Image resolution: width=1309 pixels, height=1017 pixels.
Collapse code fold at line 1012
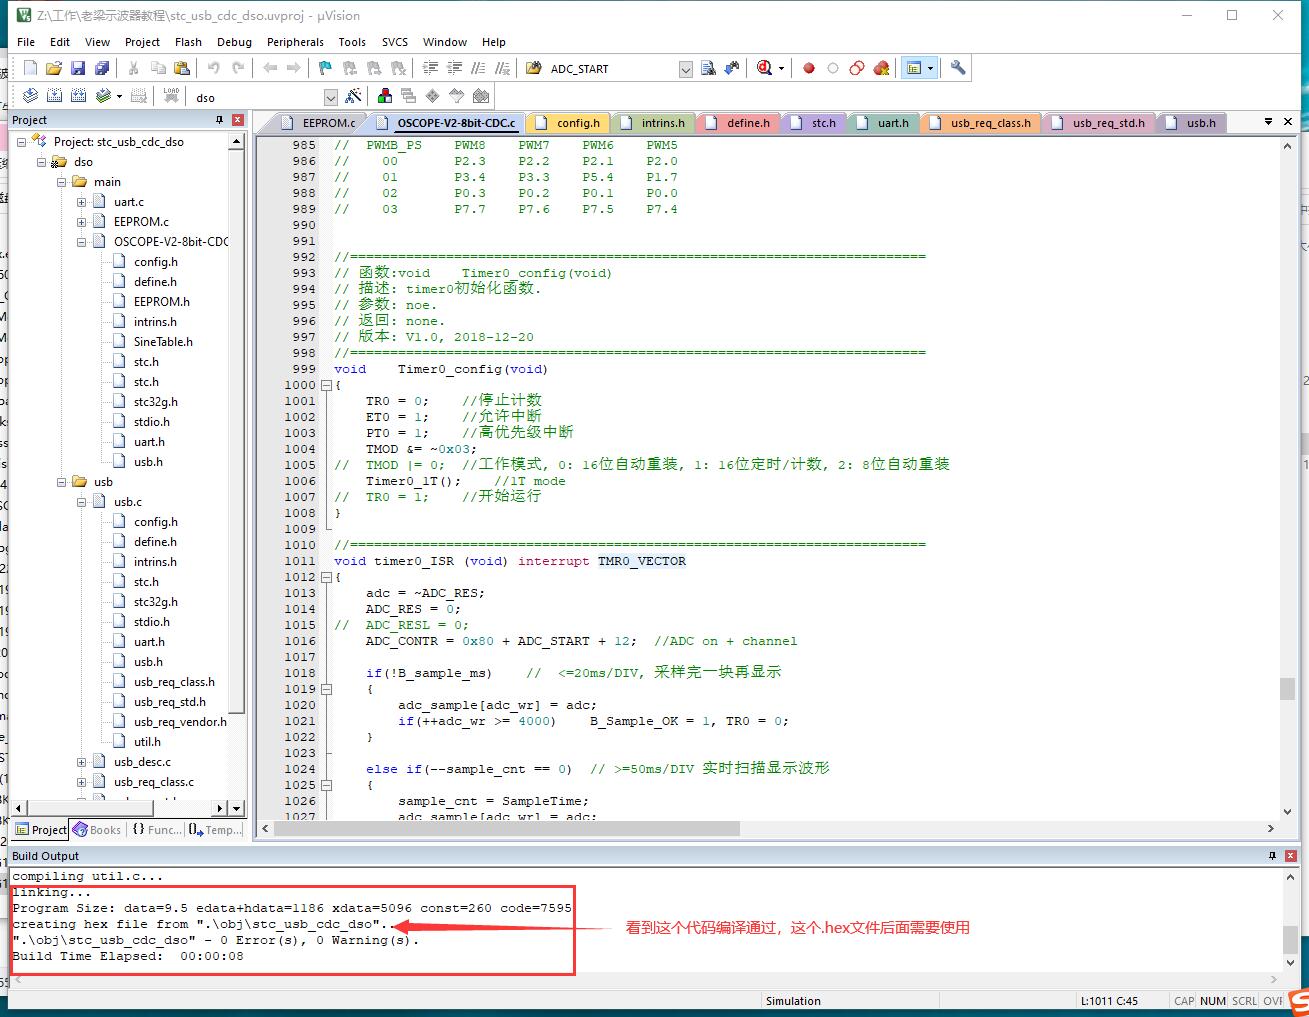[x=326, y=577]
